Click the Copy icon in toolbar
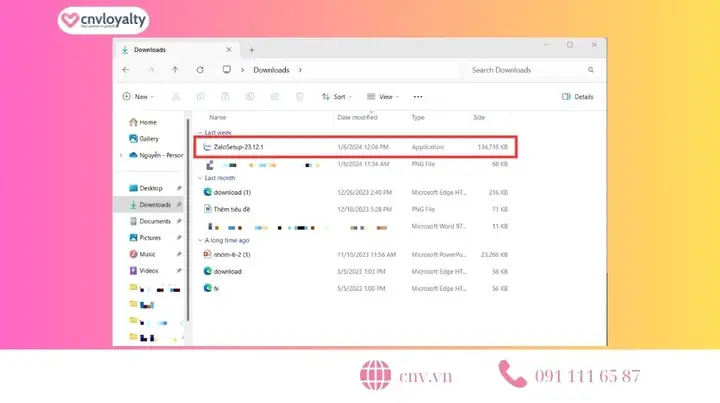The image size is (720, 403). pyautogui.click(x=201, y=96)
